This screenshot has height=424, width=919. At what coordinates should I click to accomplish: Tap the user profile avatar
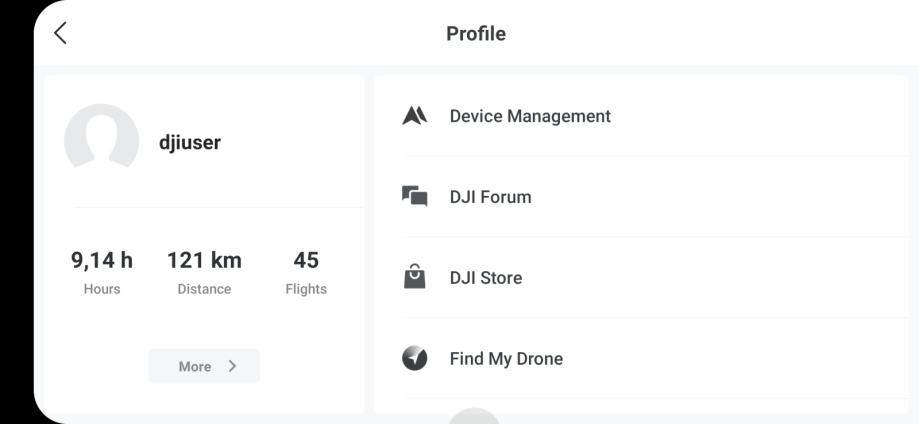coord(101,141)
